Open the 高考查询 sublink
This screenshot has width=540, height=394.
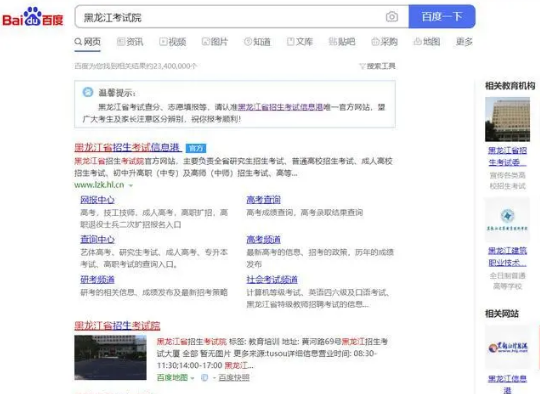point(263,200)
